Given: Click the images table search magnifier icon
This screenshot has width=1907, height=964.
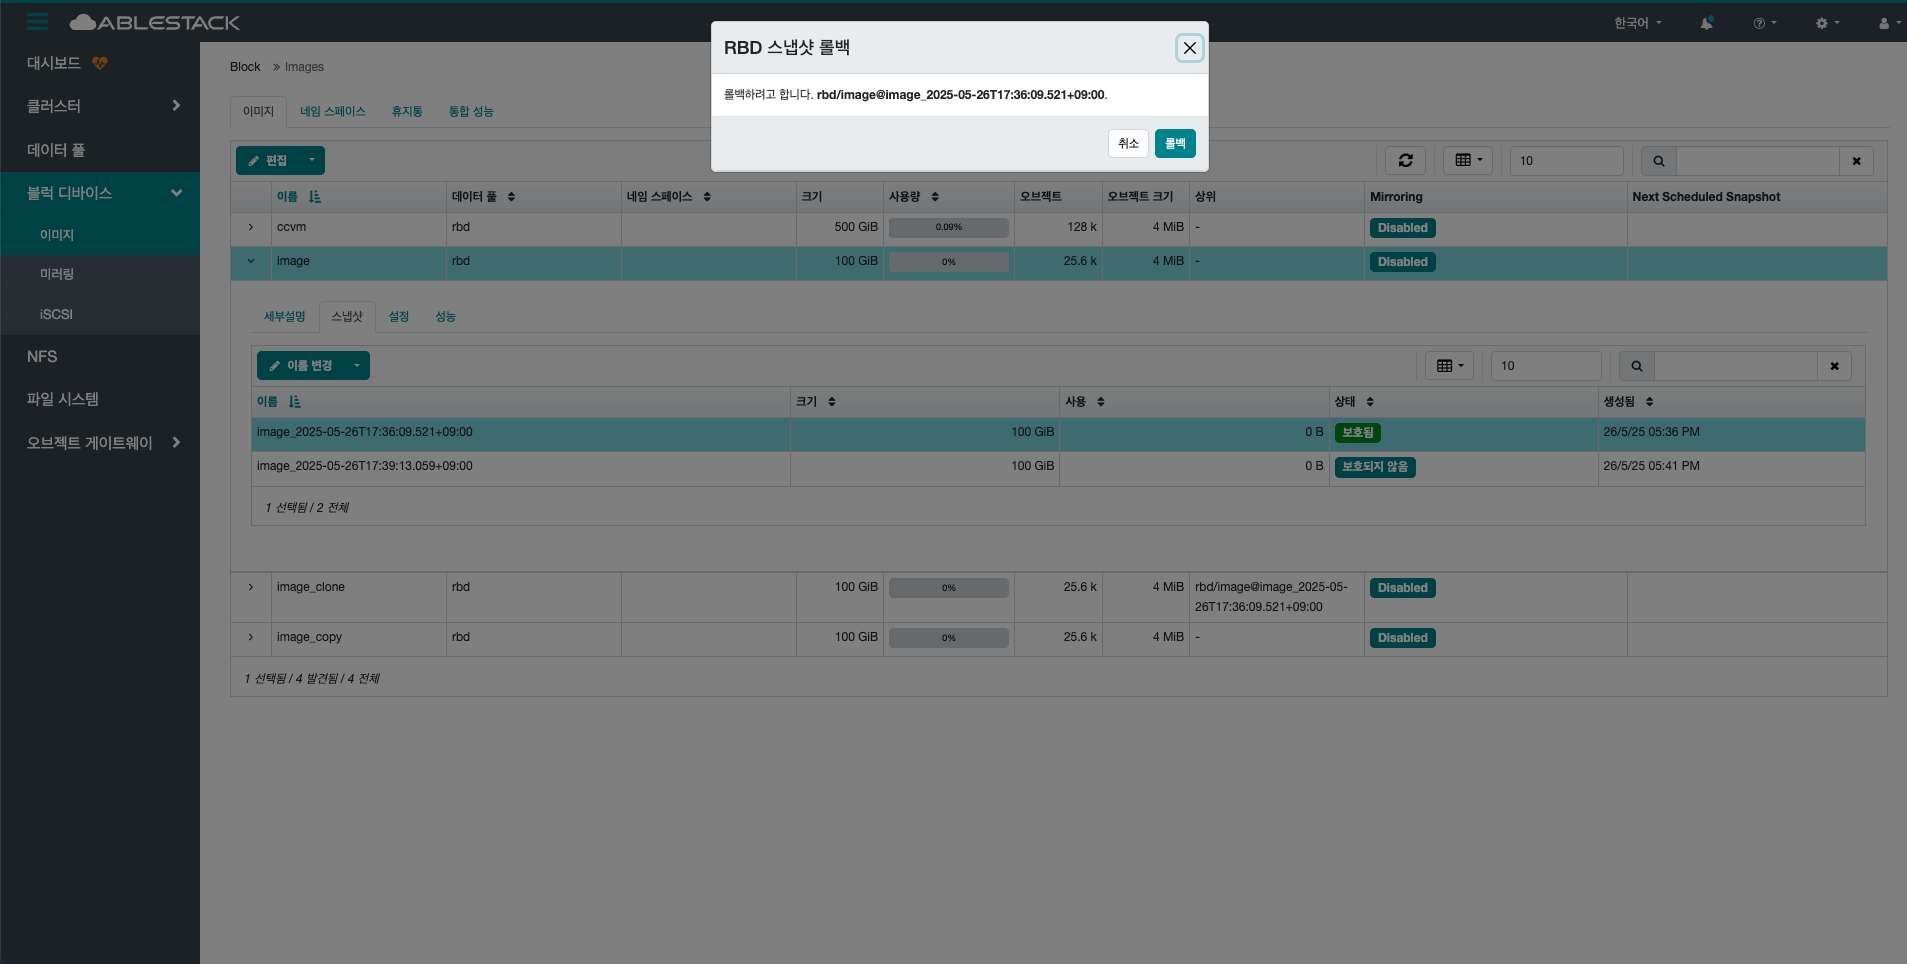Looking at the screenshot, I should 1659,161.
